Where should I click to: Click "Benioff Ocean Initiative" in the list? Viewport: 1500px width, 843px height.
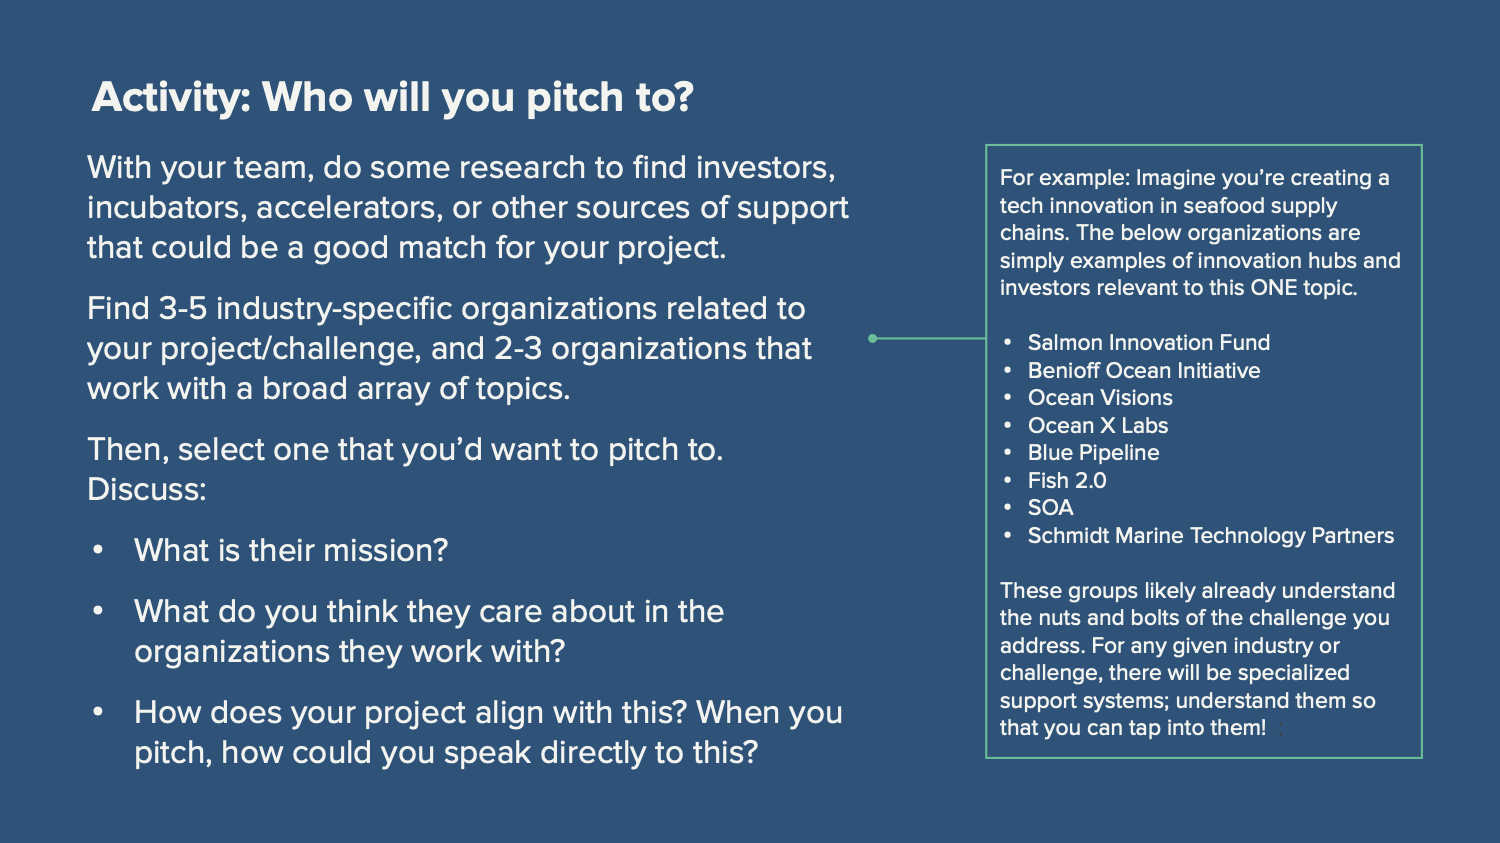pos(1143,371)
